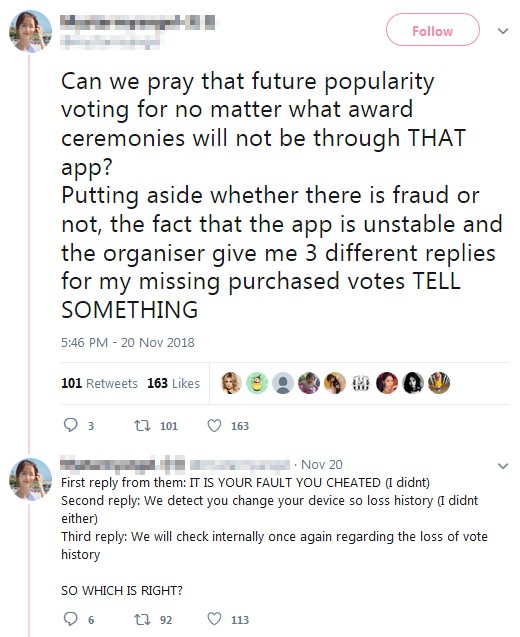
Task: Like the follow-up tweet with 113 likes
Action: 214,619
